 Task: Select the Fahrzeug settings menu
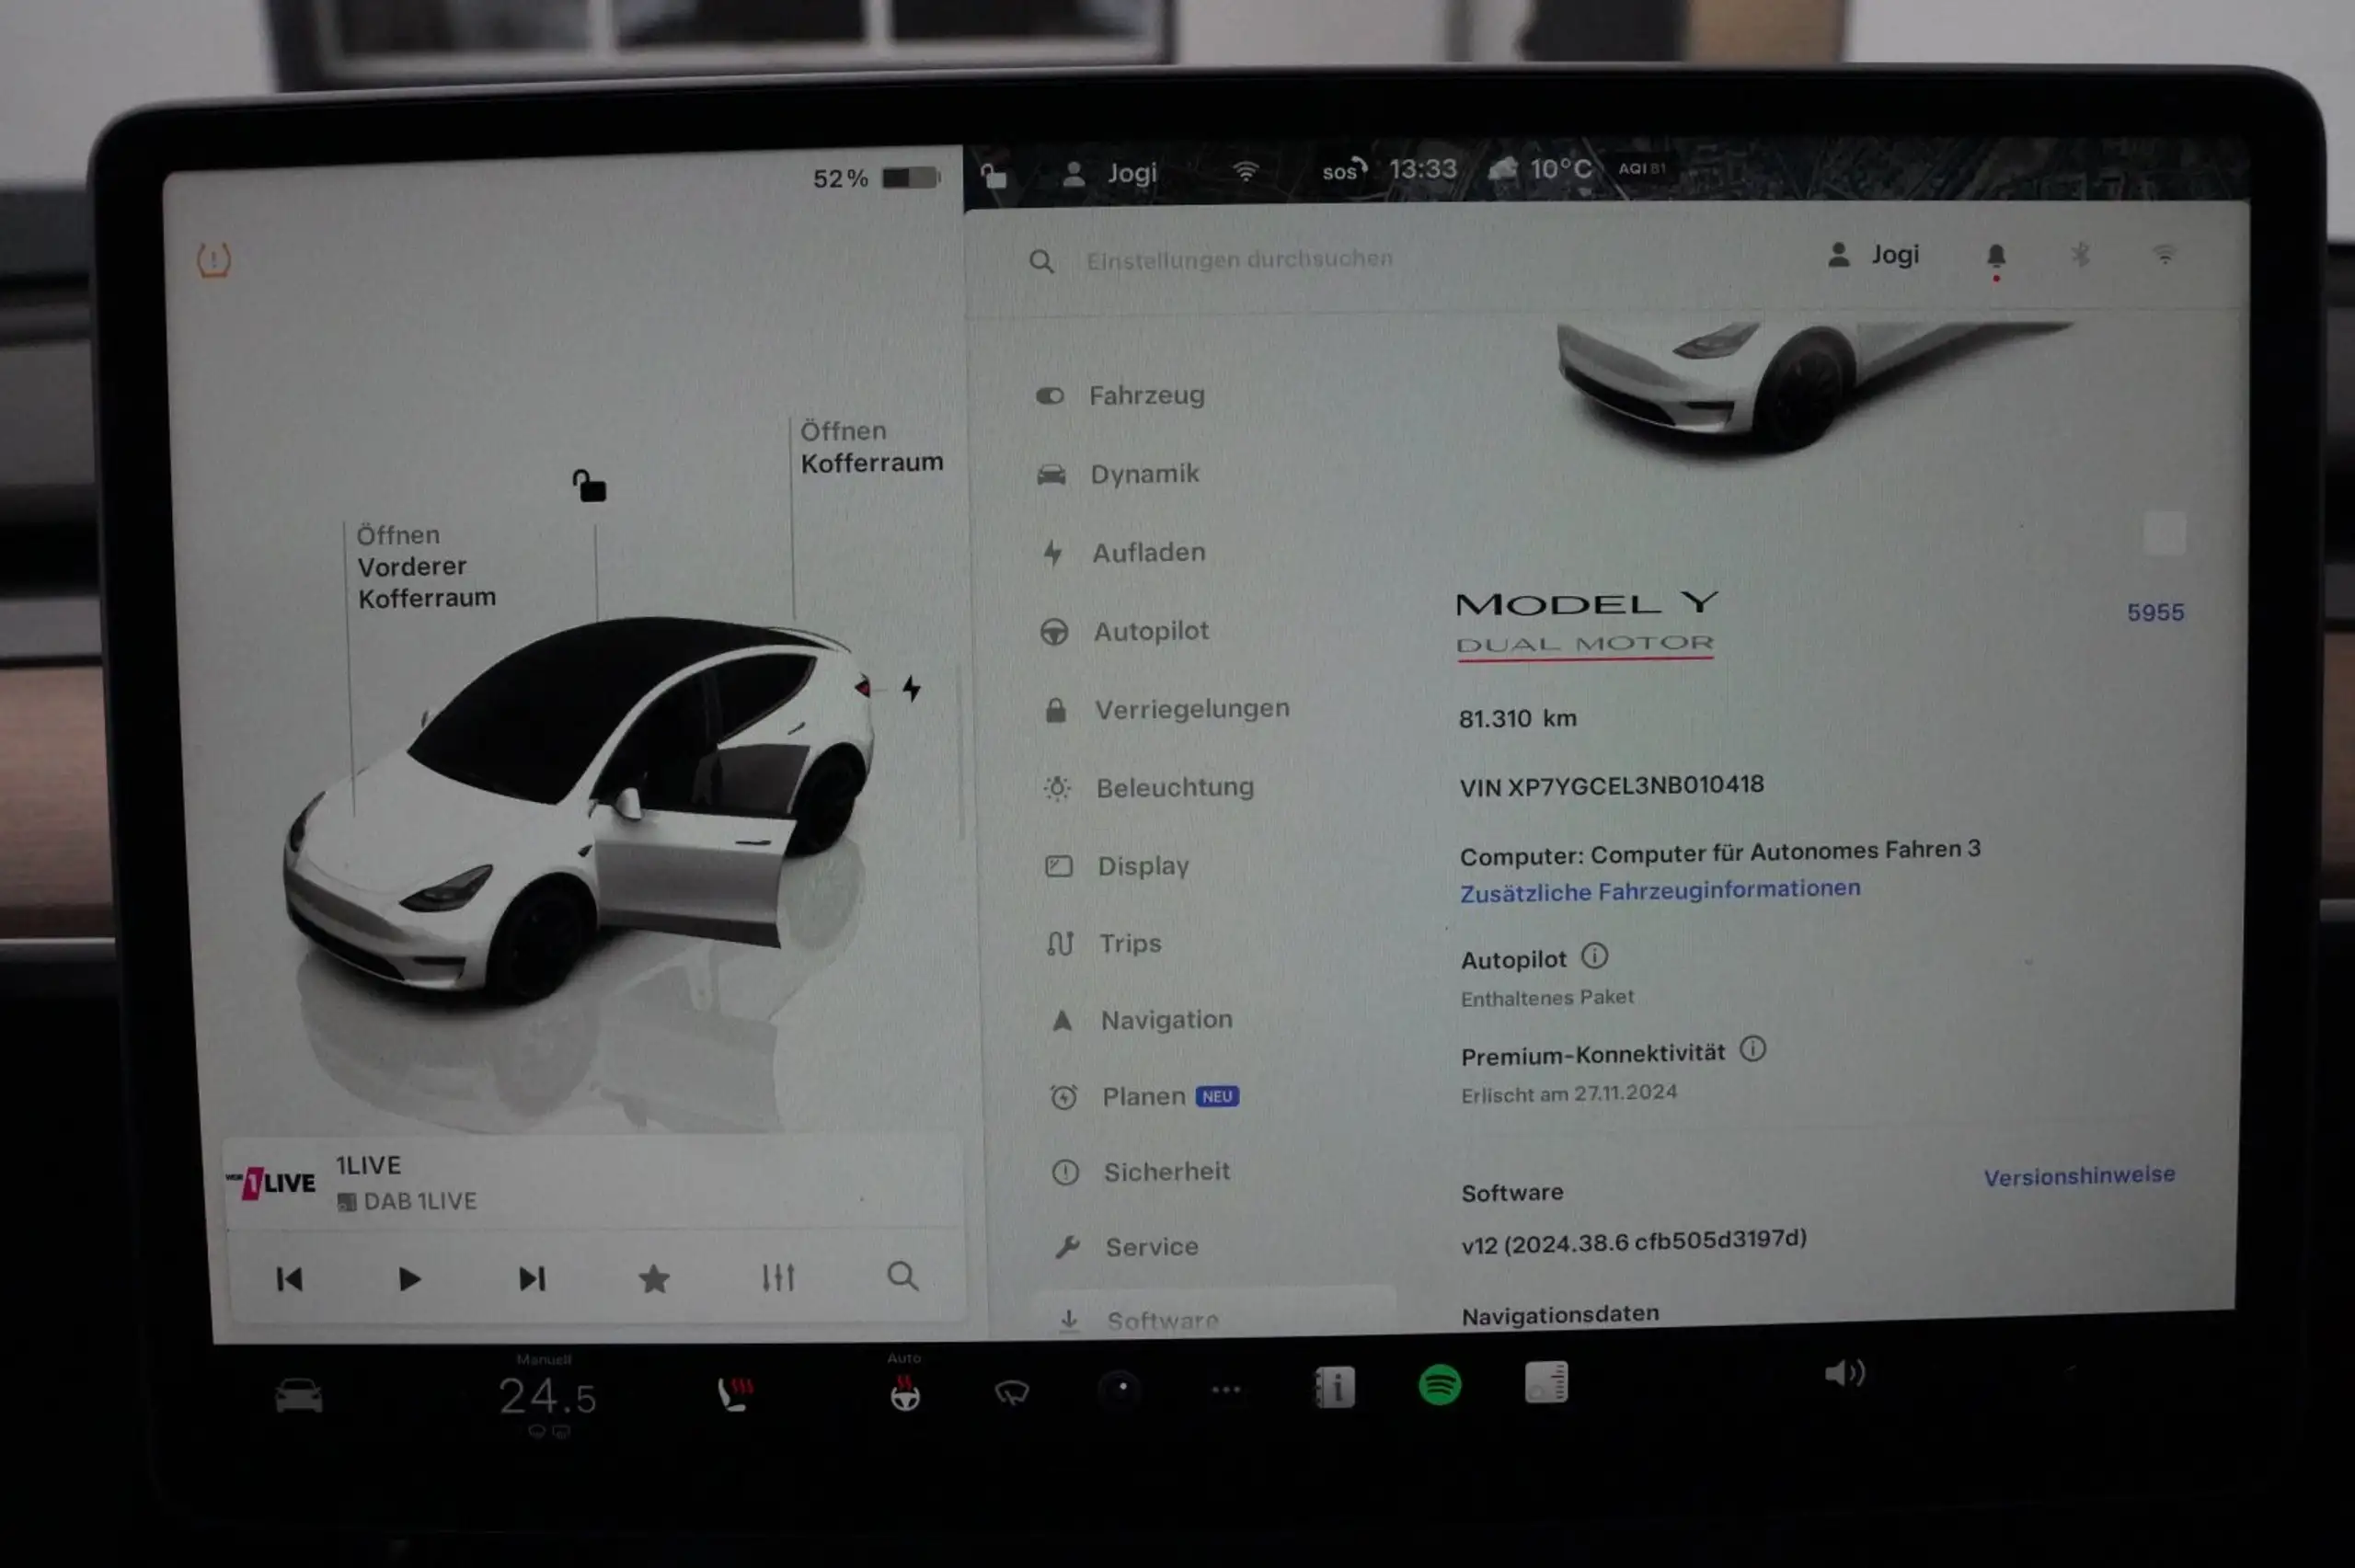pos(1120,395)
